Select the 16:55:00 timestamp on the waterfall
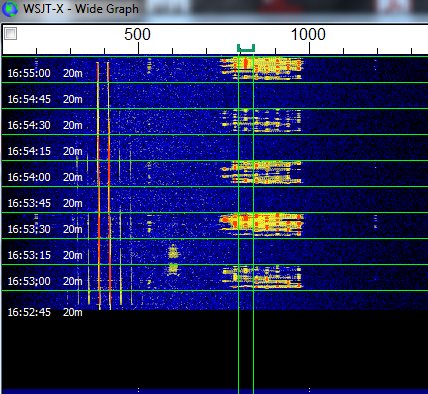Screen dimensions: 428x394 (x=29, y=73)
